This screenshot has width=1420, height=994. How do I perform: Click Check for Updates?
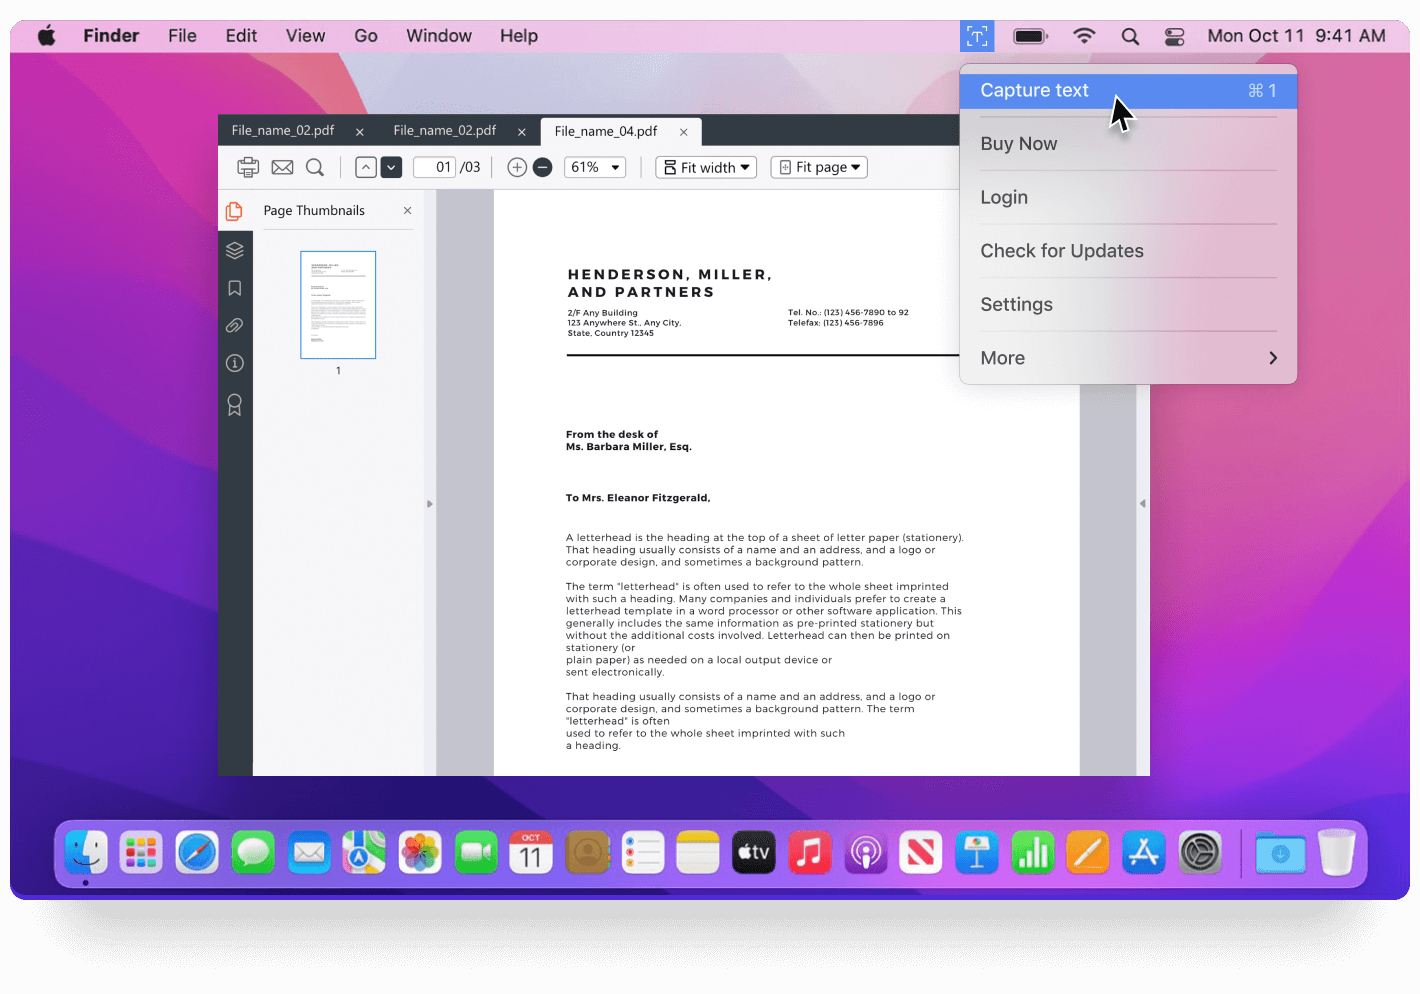coord(1062,250)
